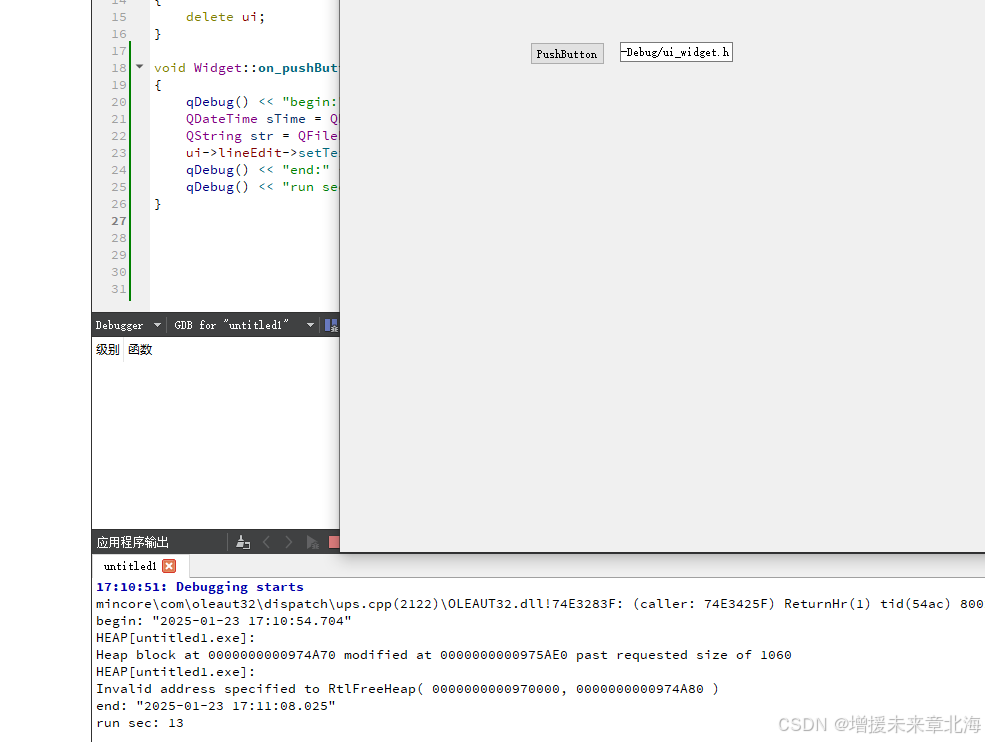The width and height of the screenshot is (985, 742).
Task: Select the untitled1 output tab
Action: [x=130, y=566]
